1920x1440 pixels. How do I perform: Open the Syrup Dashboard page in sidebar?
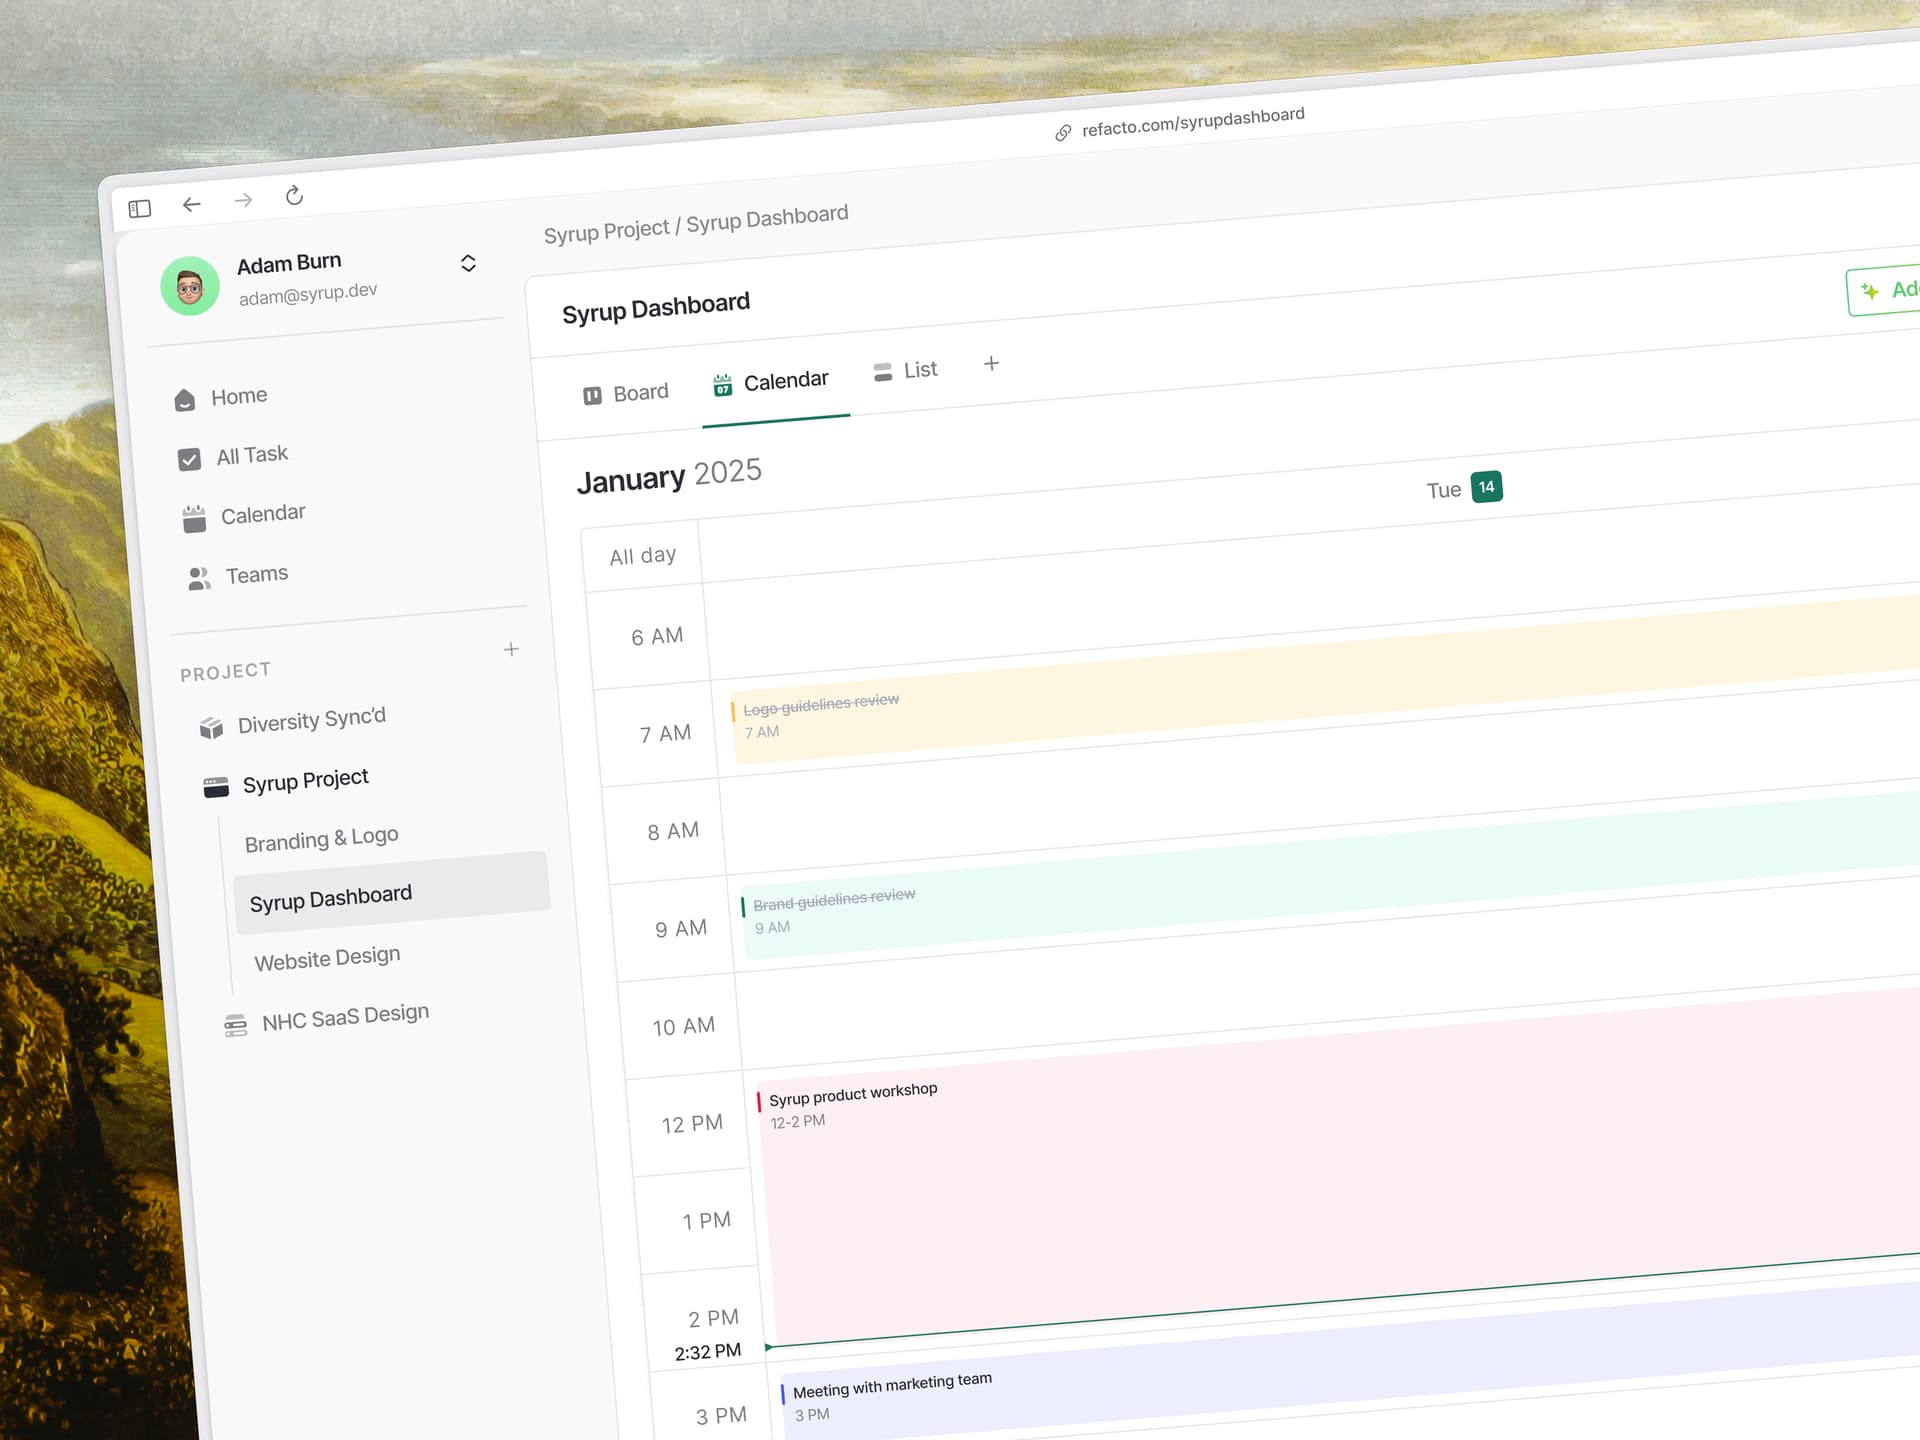(x=330, y=895)
